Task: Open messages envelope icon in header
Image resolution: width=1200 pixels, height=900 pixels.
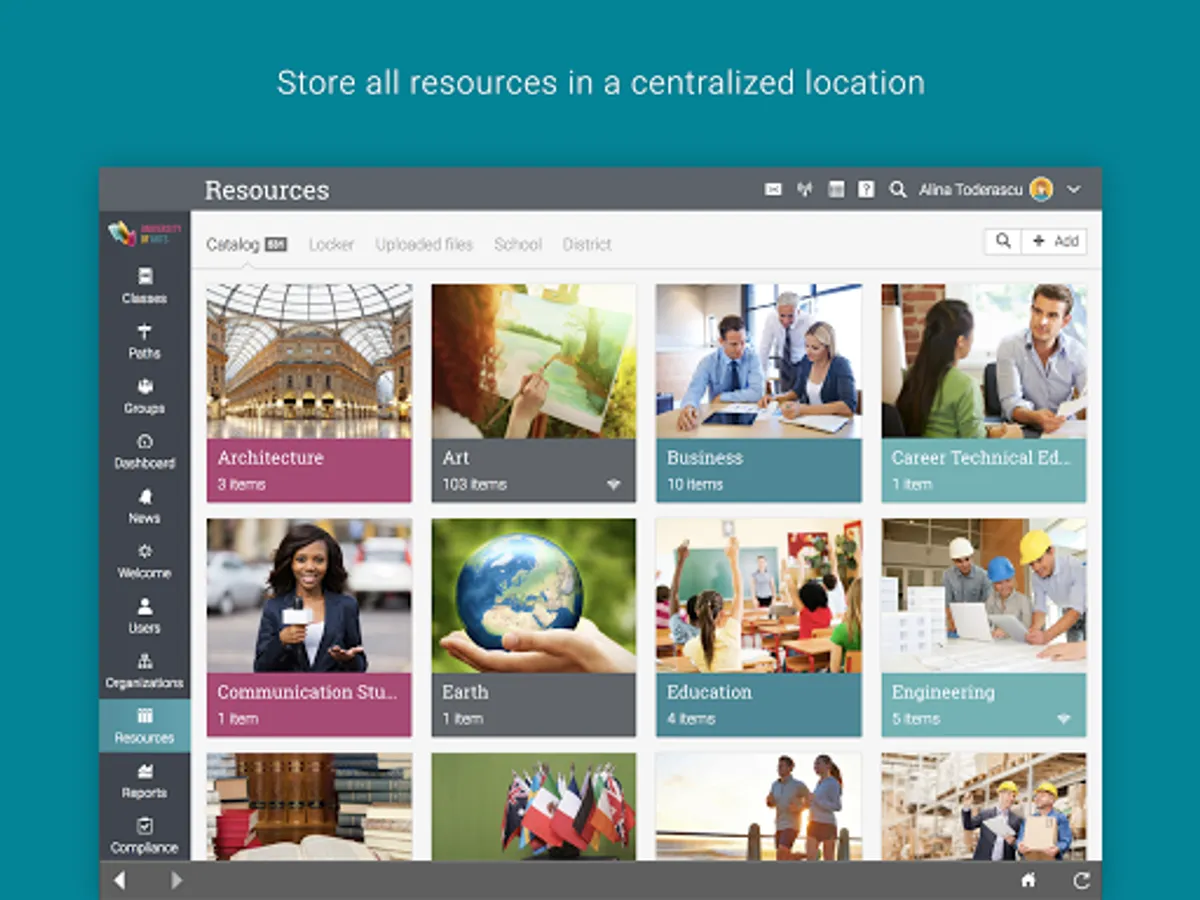Action: tap(773, 189)
